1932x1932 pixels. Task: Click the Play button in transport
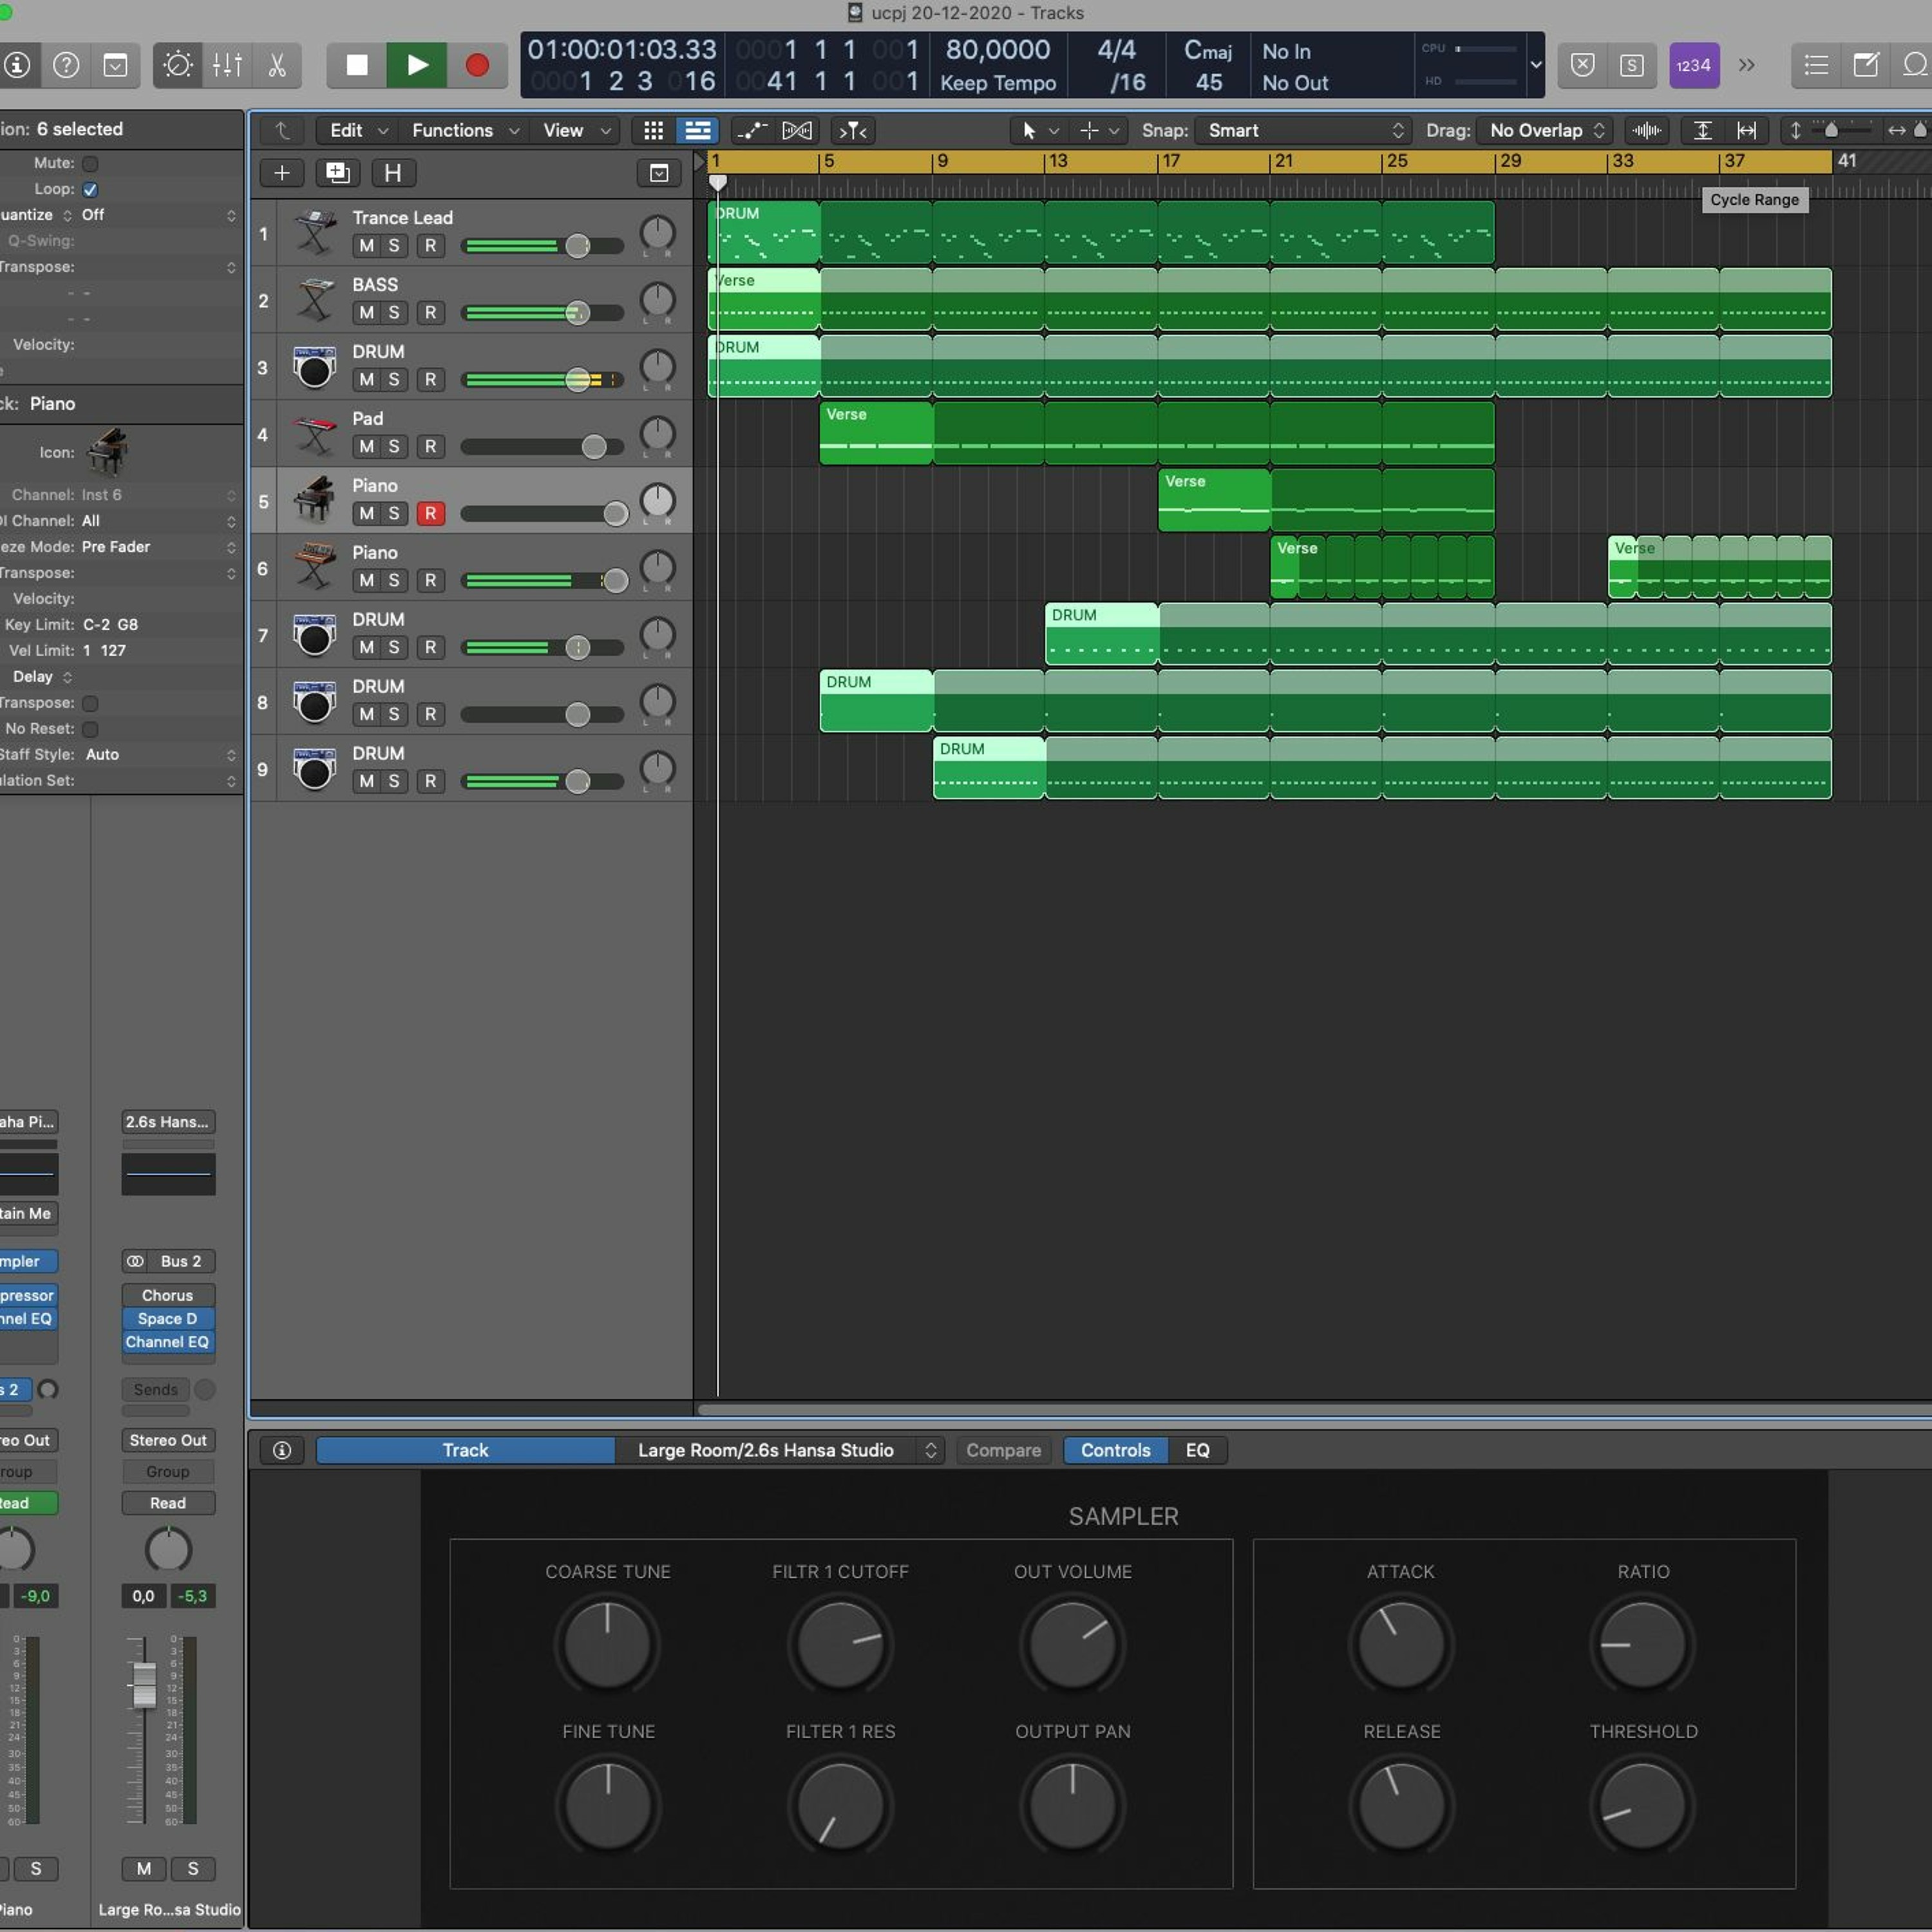click(417, 65)
